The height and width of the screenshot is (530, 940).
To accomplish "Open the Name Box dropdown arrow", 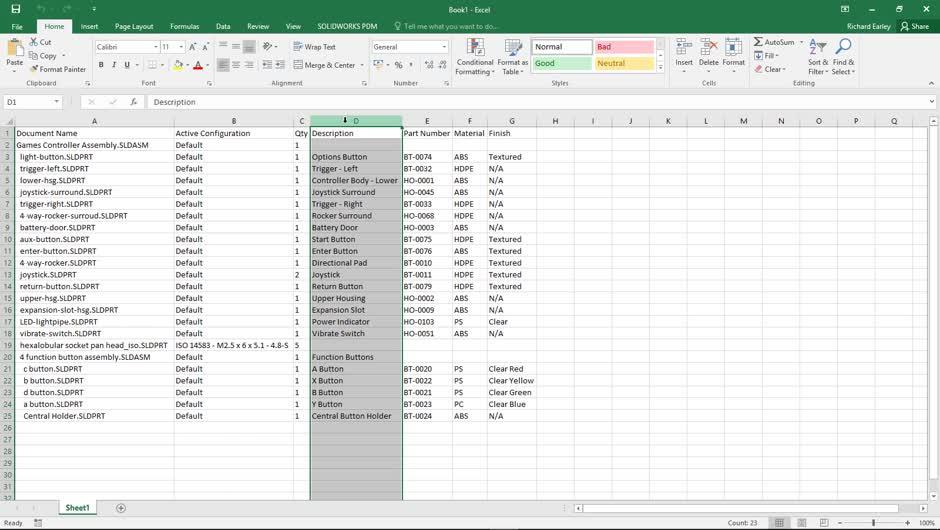I will click(x=57, y=102).
